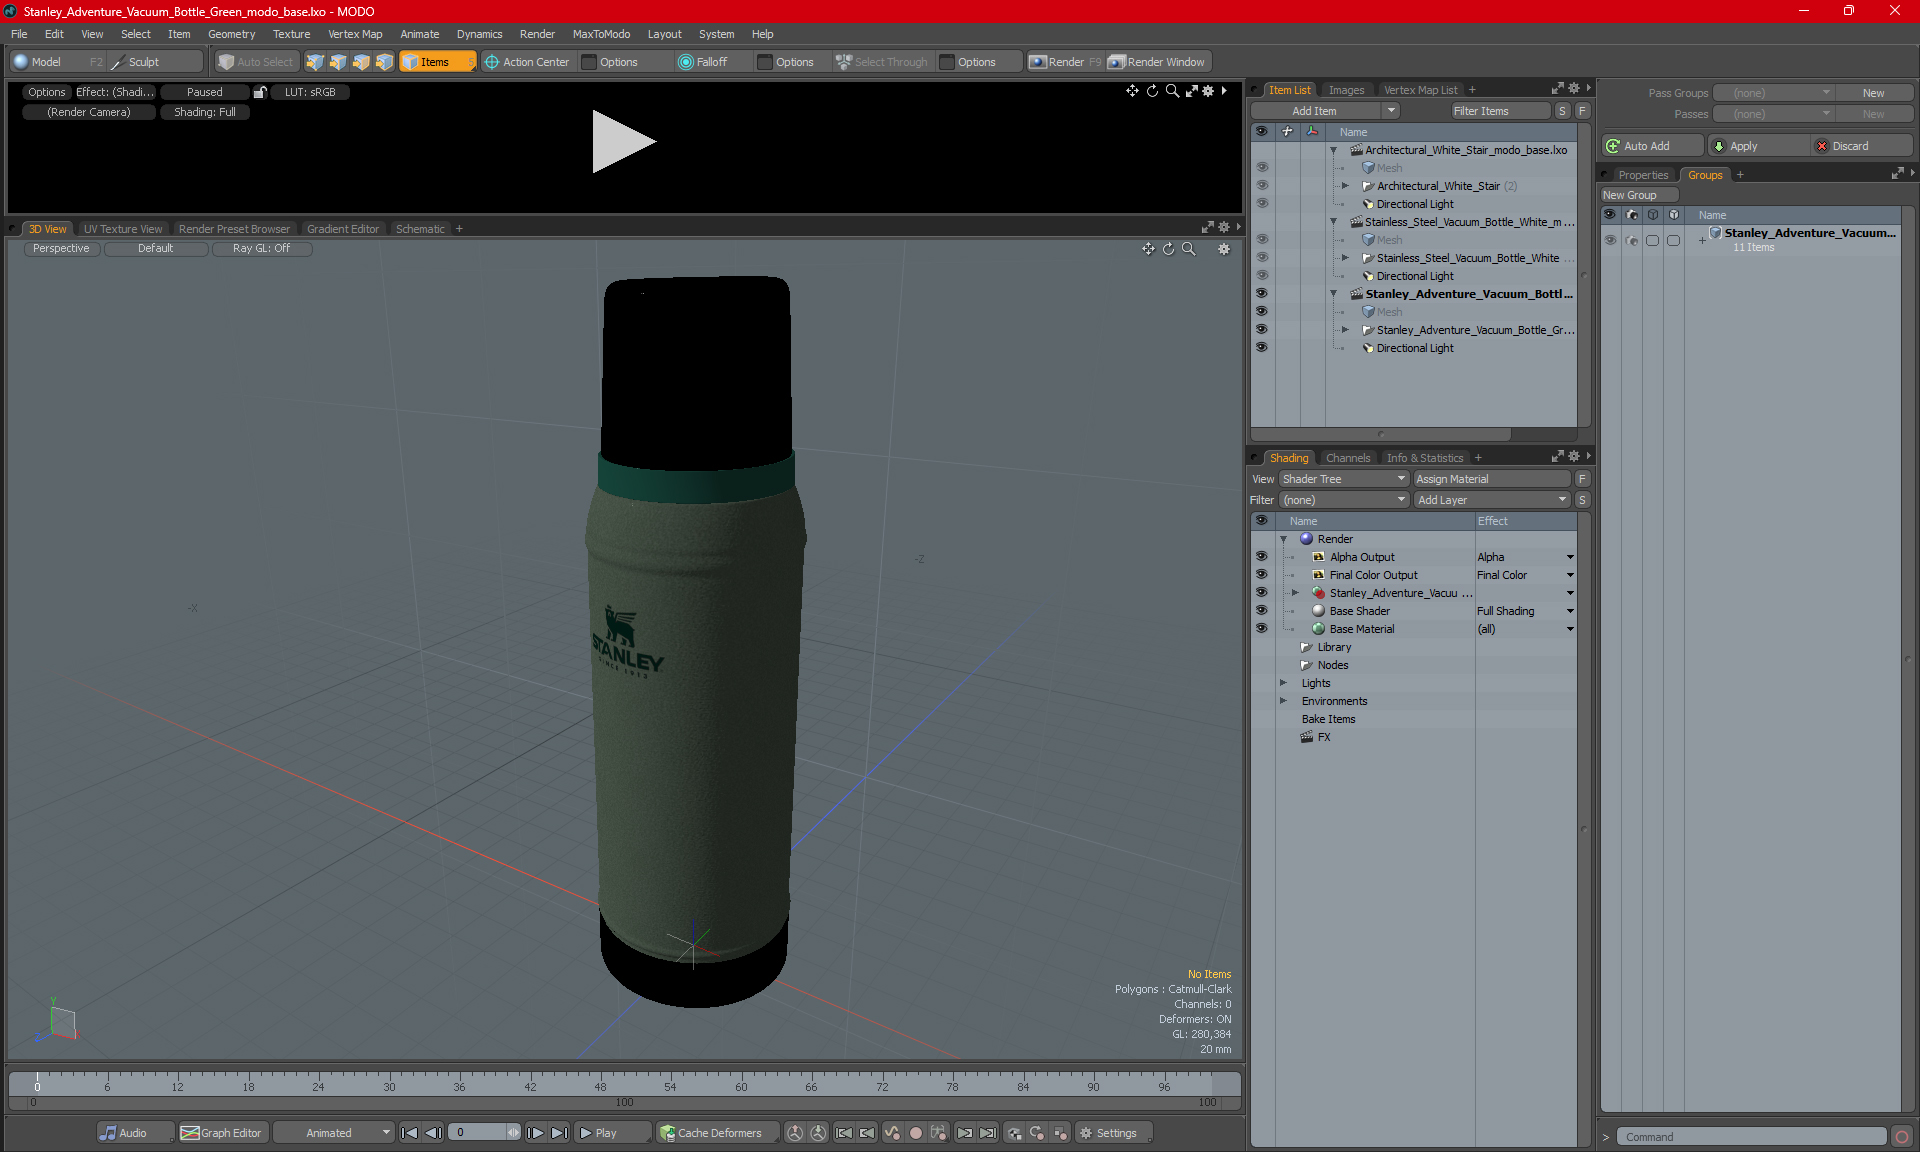The image size is (1920, 1152).
Task: Open 3D viewport settings gear
Action: [1224, 249]
